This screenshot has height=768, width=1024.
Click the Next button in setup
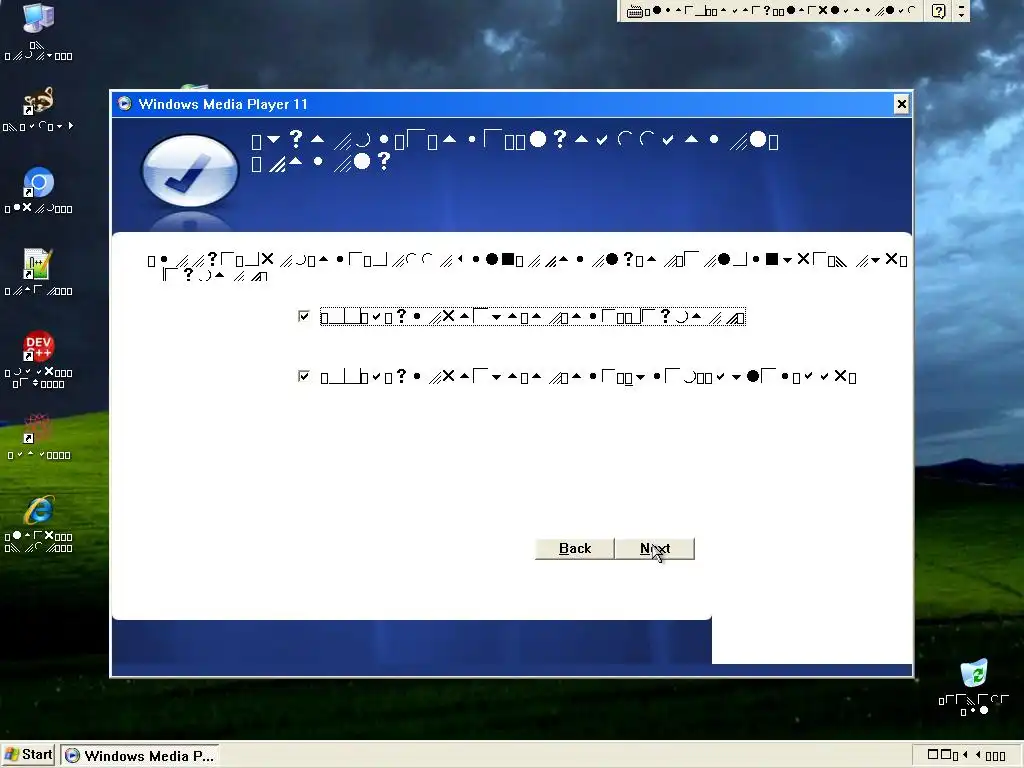(x=655, y=549)
